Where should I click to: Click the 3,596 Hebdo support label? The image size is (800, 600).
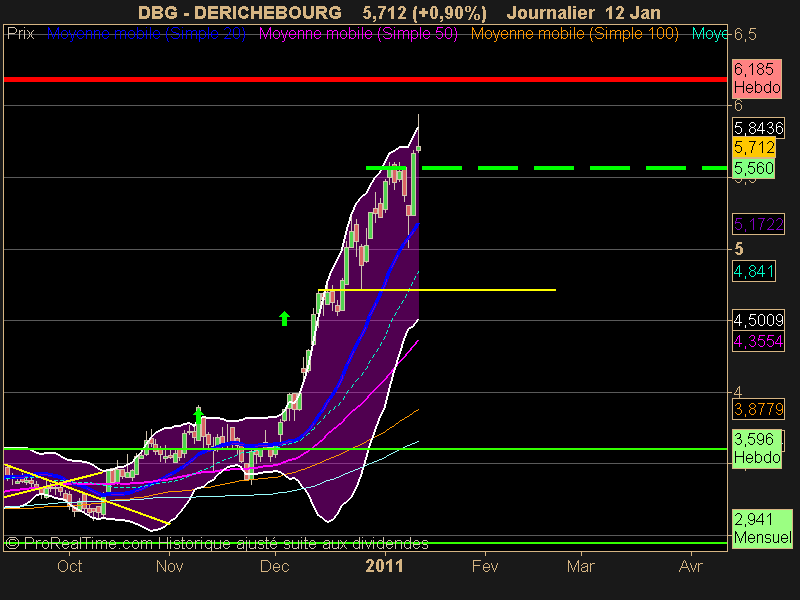coord(757,448)
